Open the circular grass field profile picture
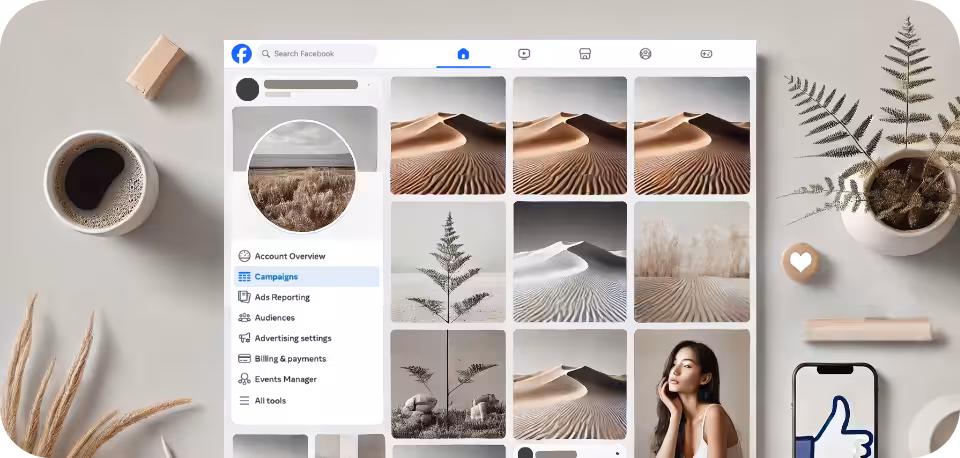 pyautogui.click(x=302, y=176)
